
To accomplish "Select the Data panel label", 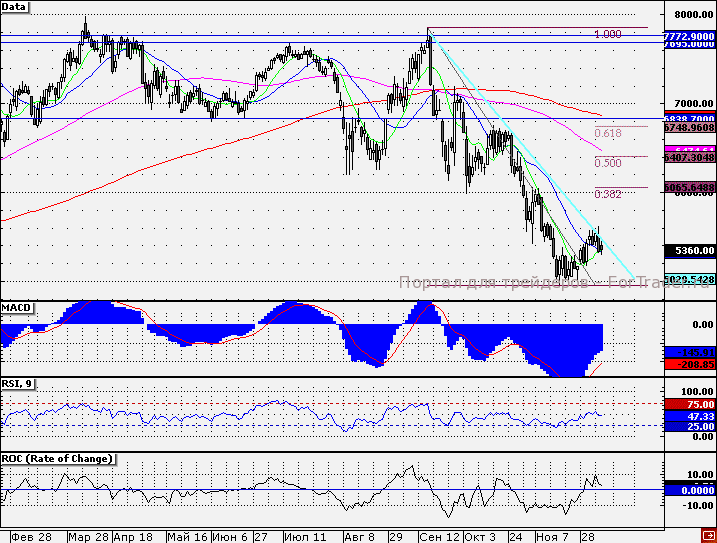I will click(x=15, y=7).
